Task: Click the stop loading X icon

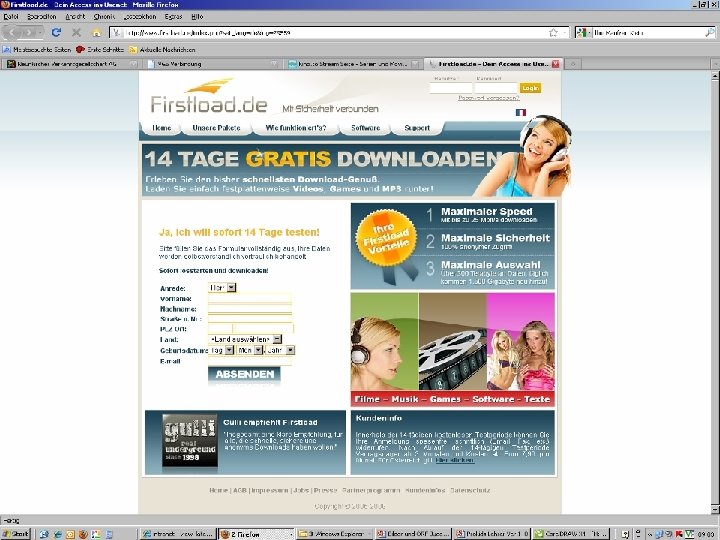Action: pos(76,33)
